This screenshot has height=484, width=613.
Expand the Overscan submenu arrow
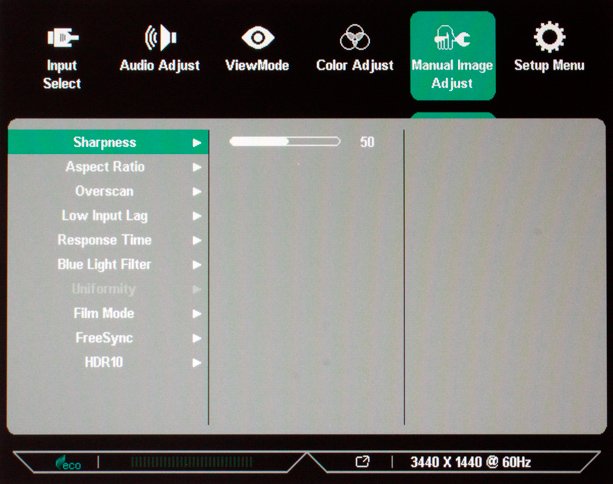[x=197, y=192]
